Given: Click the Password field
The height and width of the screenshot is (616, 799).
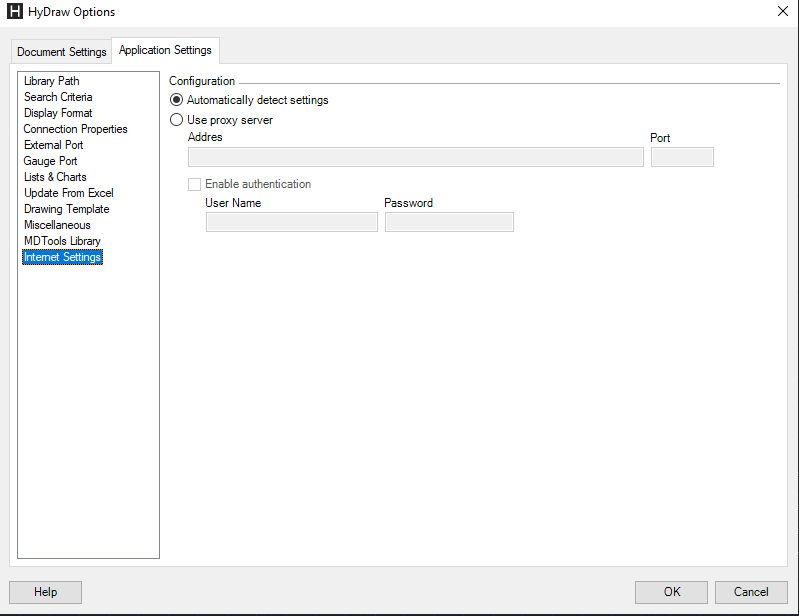Looking at the screenshot, I should tap(449, 222).
